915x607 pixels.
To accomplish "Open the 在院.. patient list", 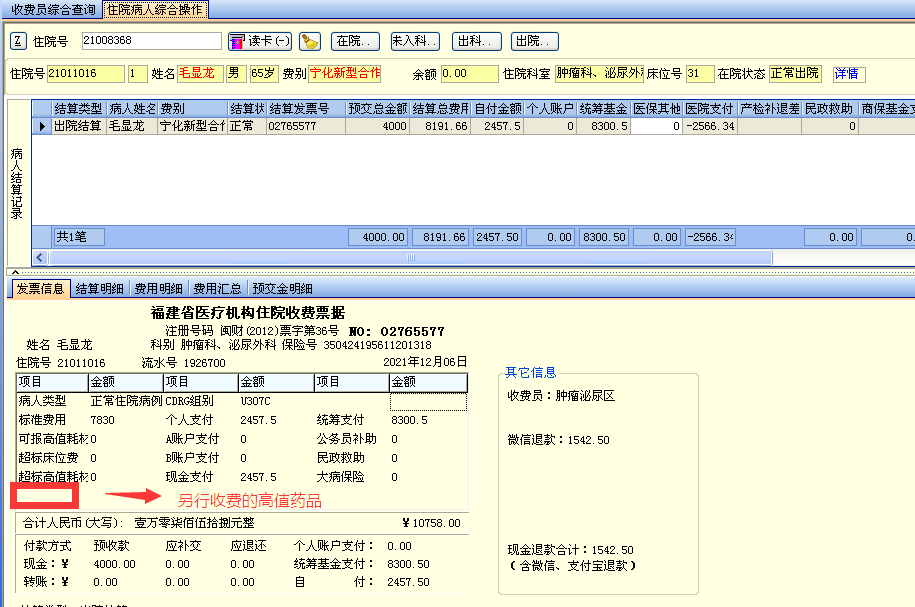I will pyautogui.click(x=355, y=41).
